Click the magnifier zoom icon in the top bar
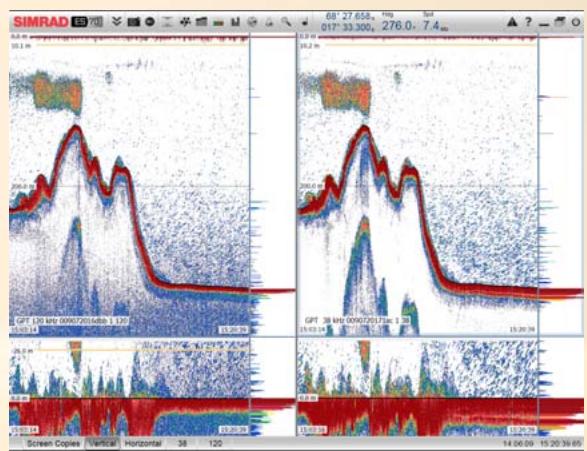587x451 pixels. 286,22
